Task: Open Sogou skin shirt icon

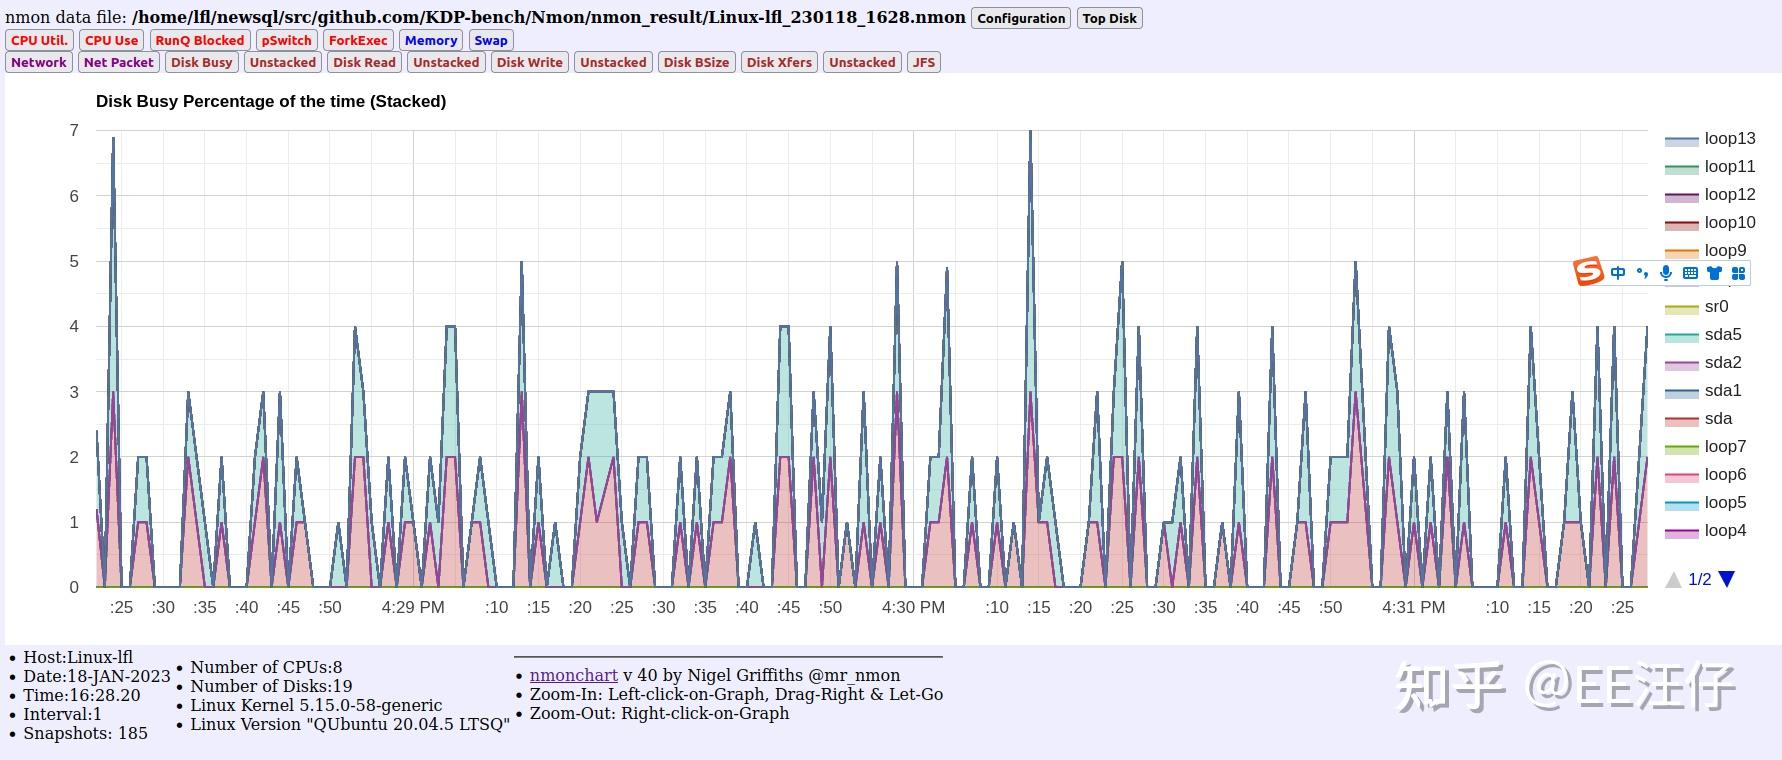Action: tap(1714, 273)
